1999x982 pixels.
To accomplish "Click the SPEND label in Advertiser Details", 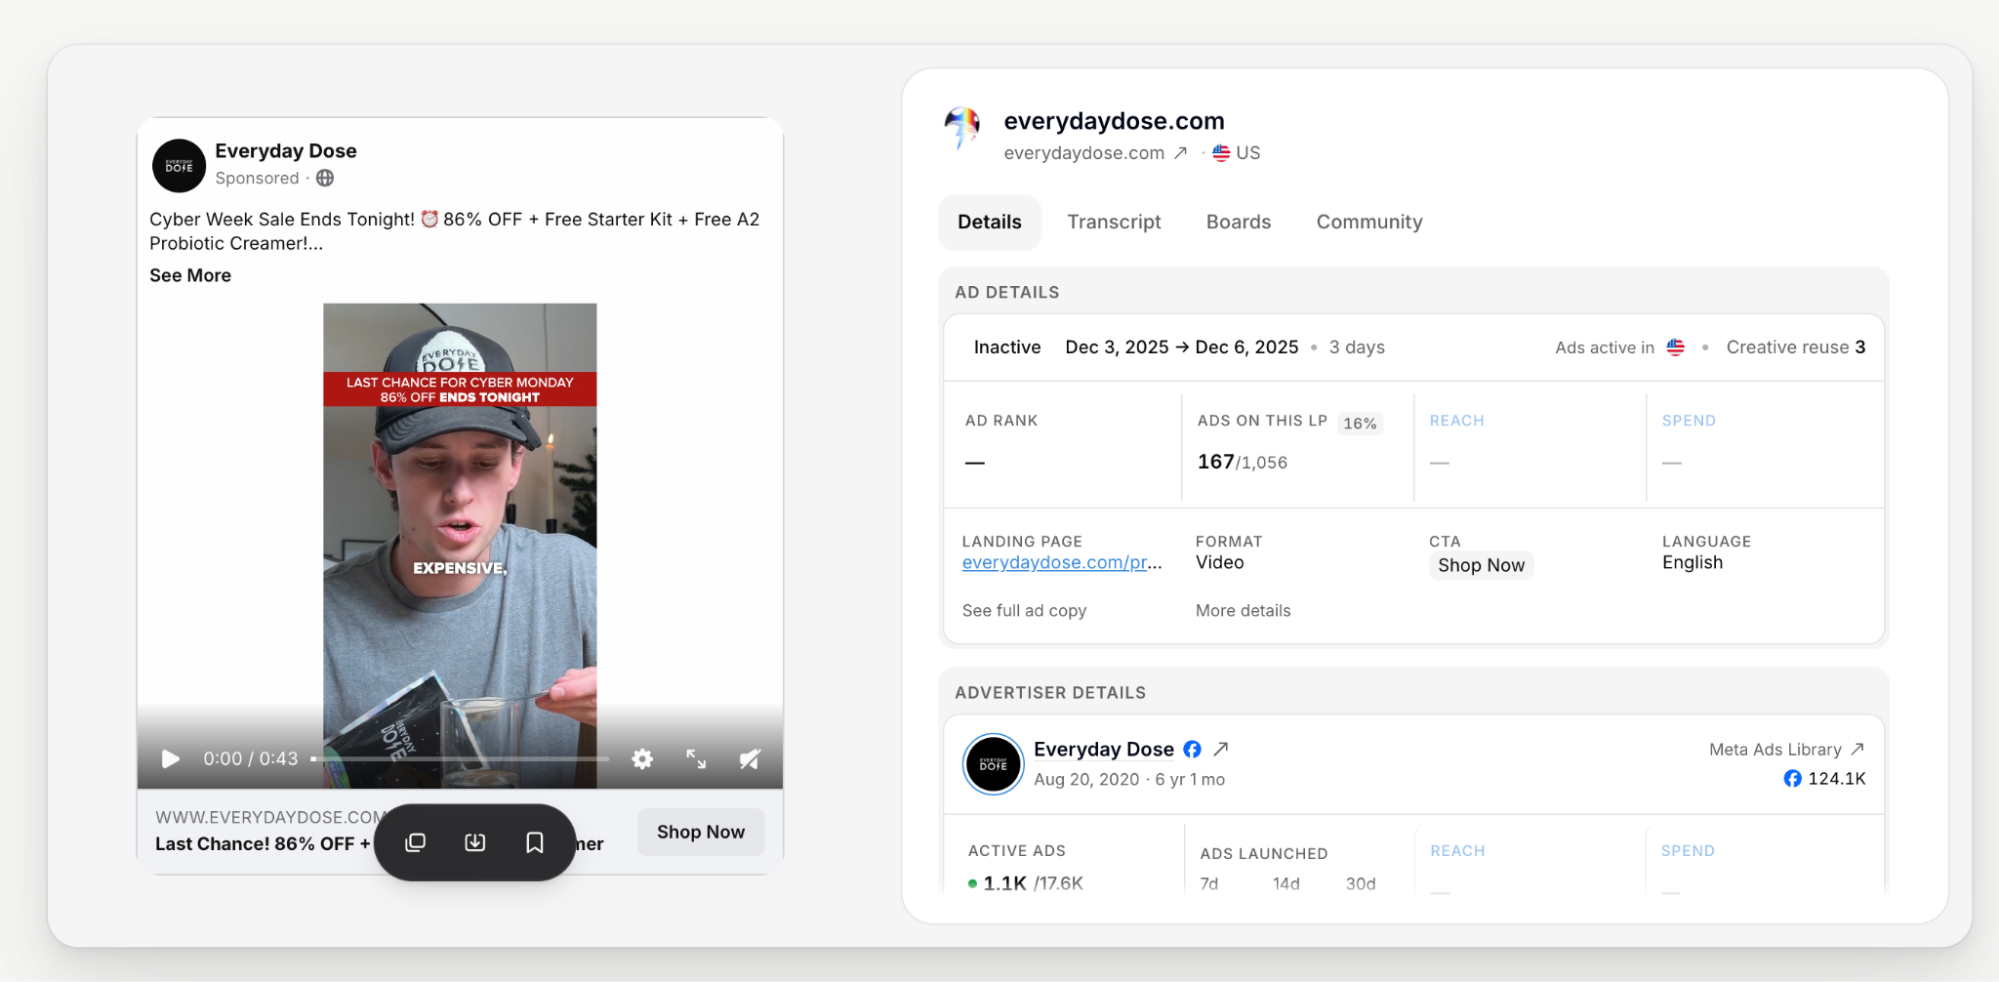I will (1688, 851).
